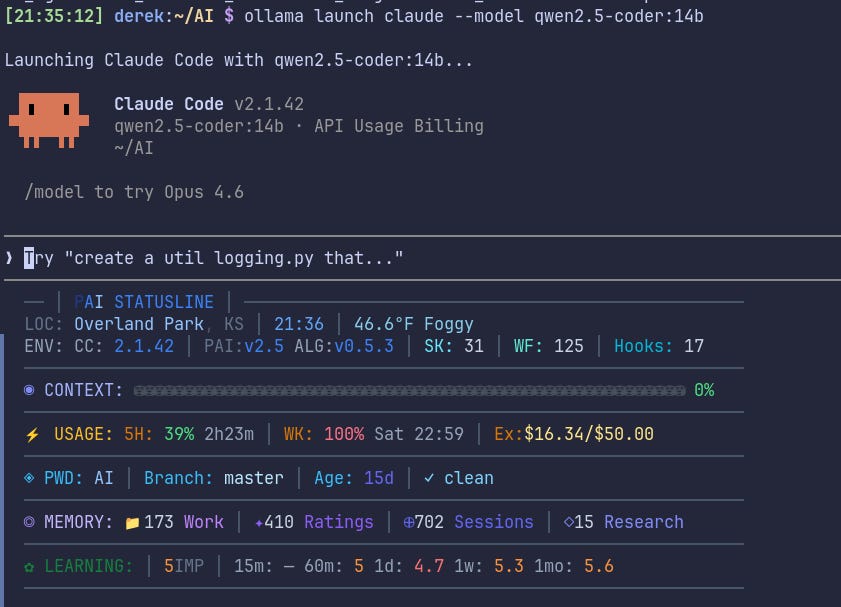Image resolution: width=841 pixels, height=607 pixels.
Task: Click the timestamp [21:35:12]
Action: pyautogui.click(x=54, y=16)
